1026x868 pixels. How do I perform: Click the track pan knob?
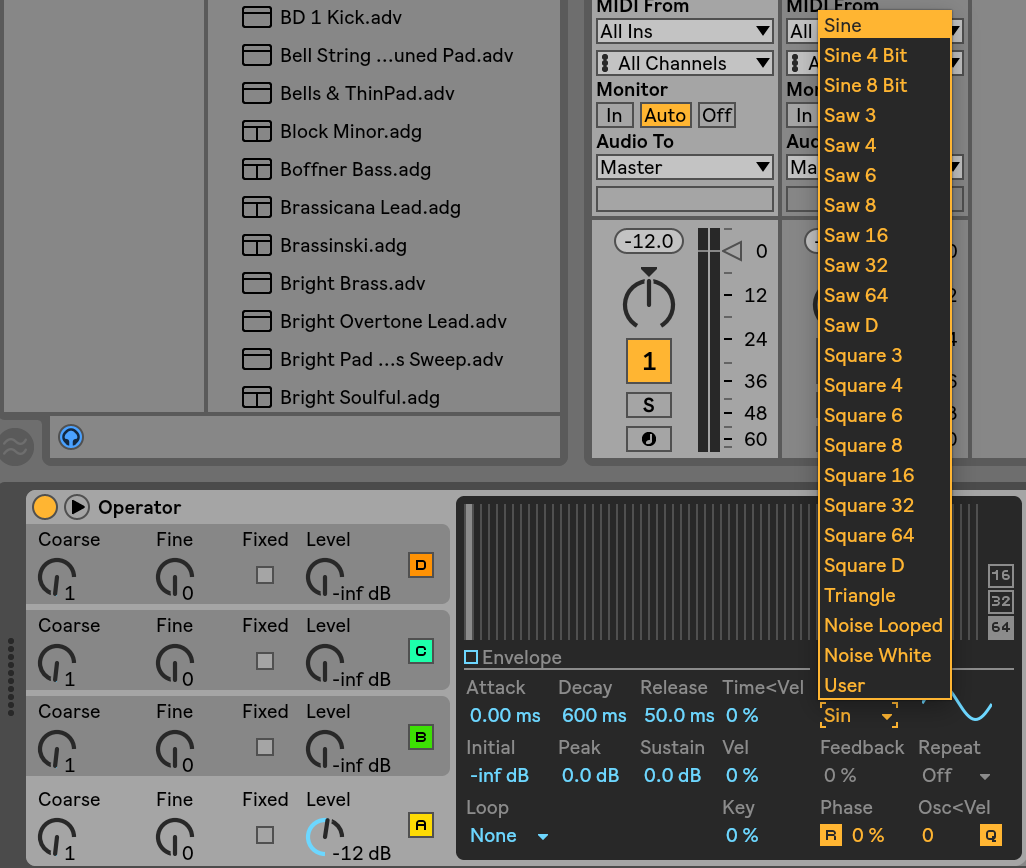click(648, 303)
